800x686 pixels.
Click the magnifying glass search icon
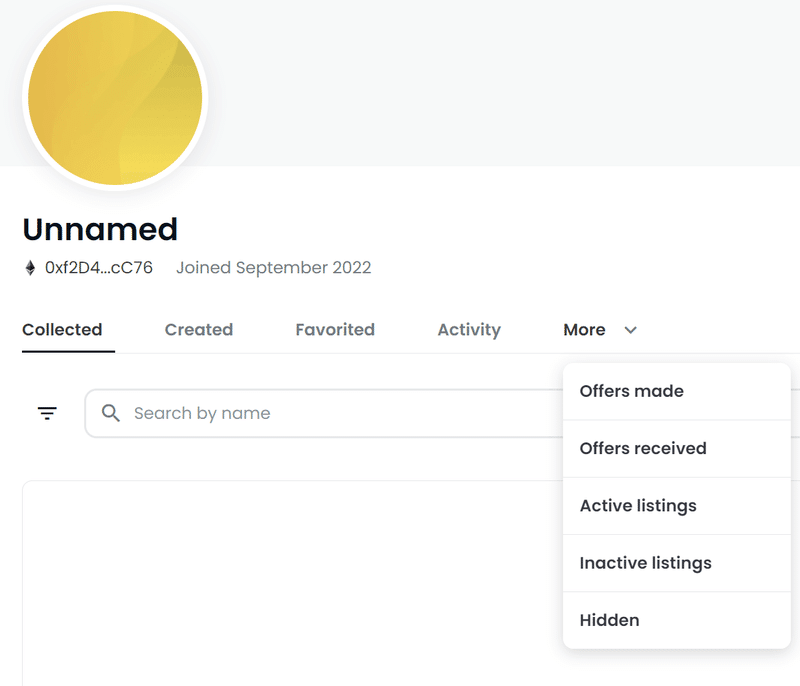111,413
